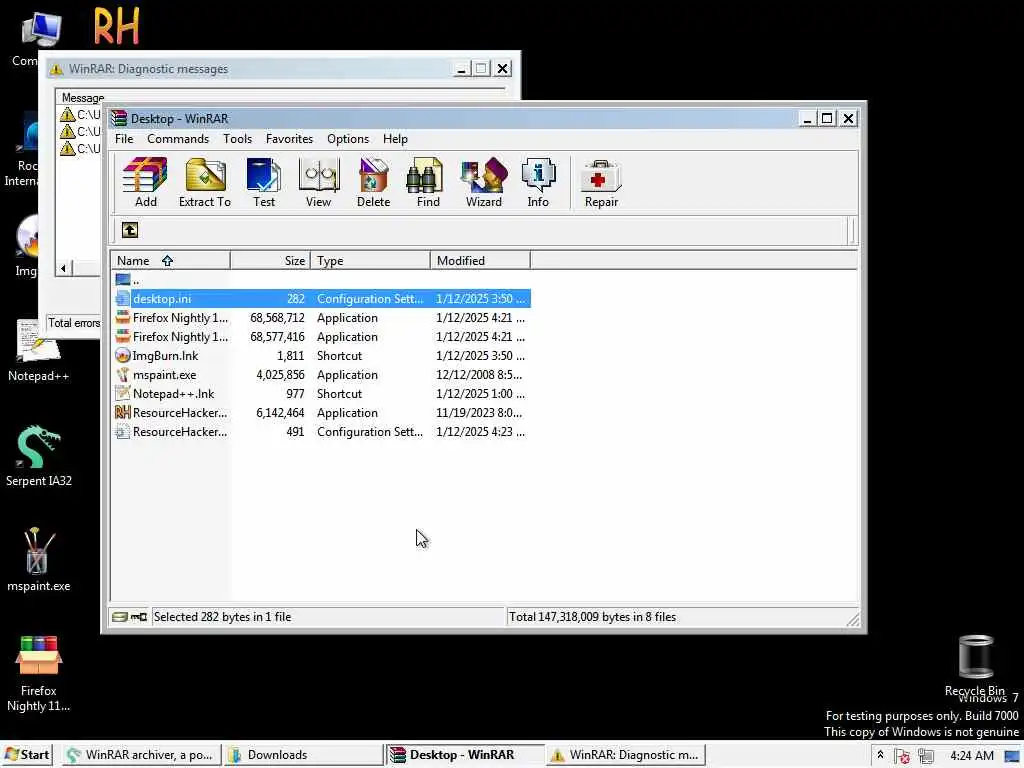Open the Resource Hacker RH desktop icon

(116, 25)
